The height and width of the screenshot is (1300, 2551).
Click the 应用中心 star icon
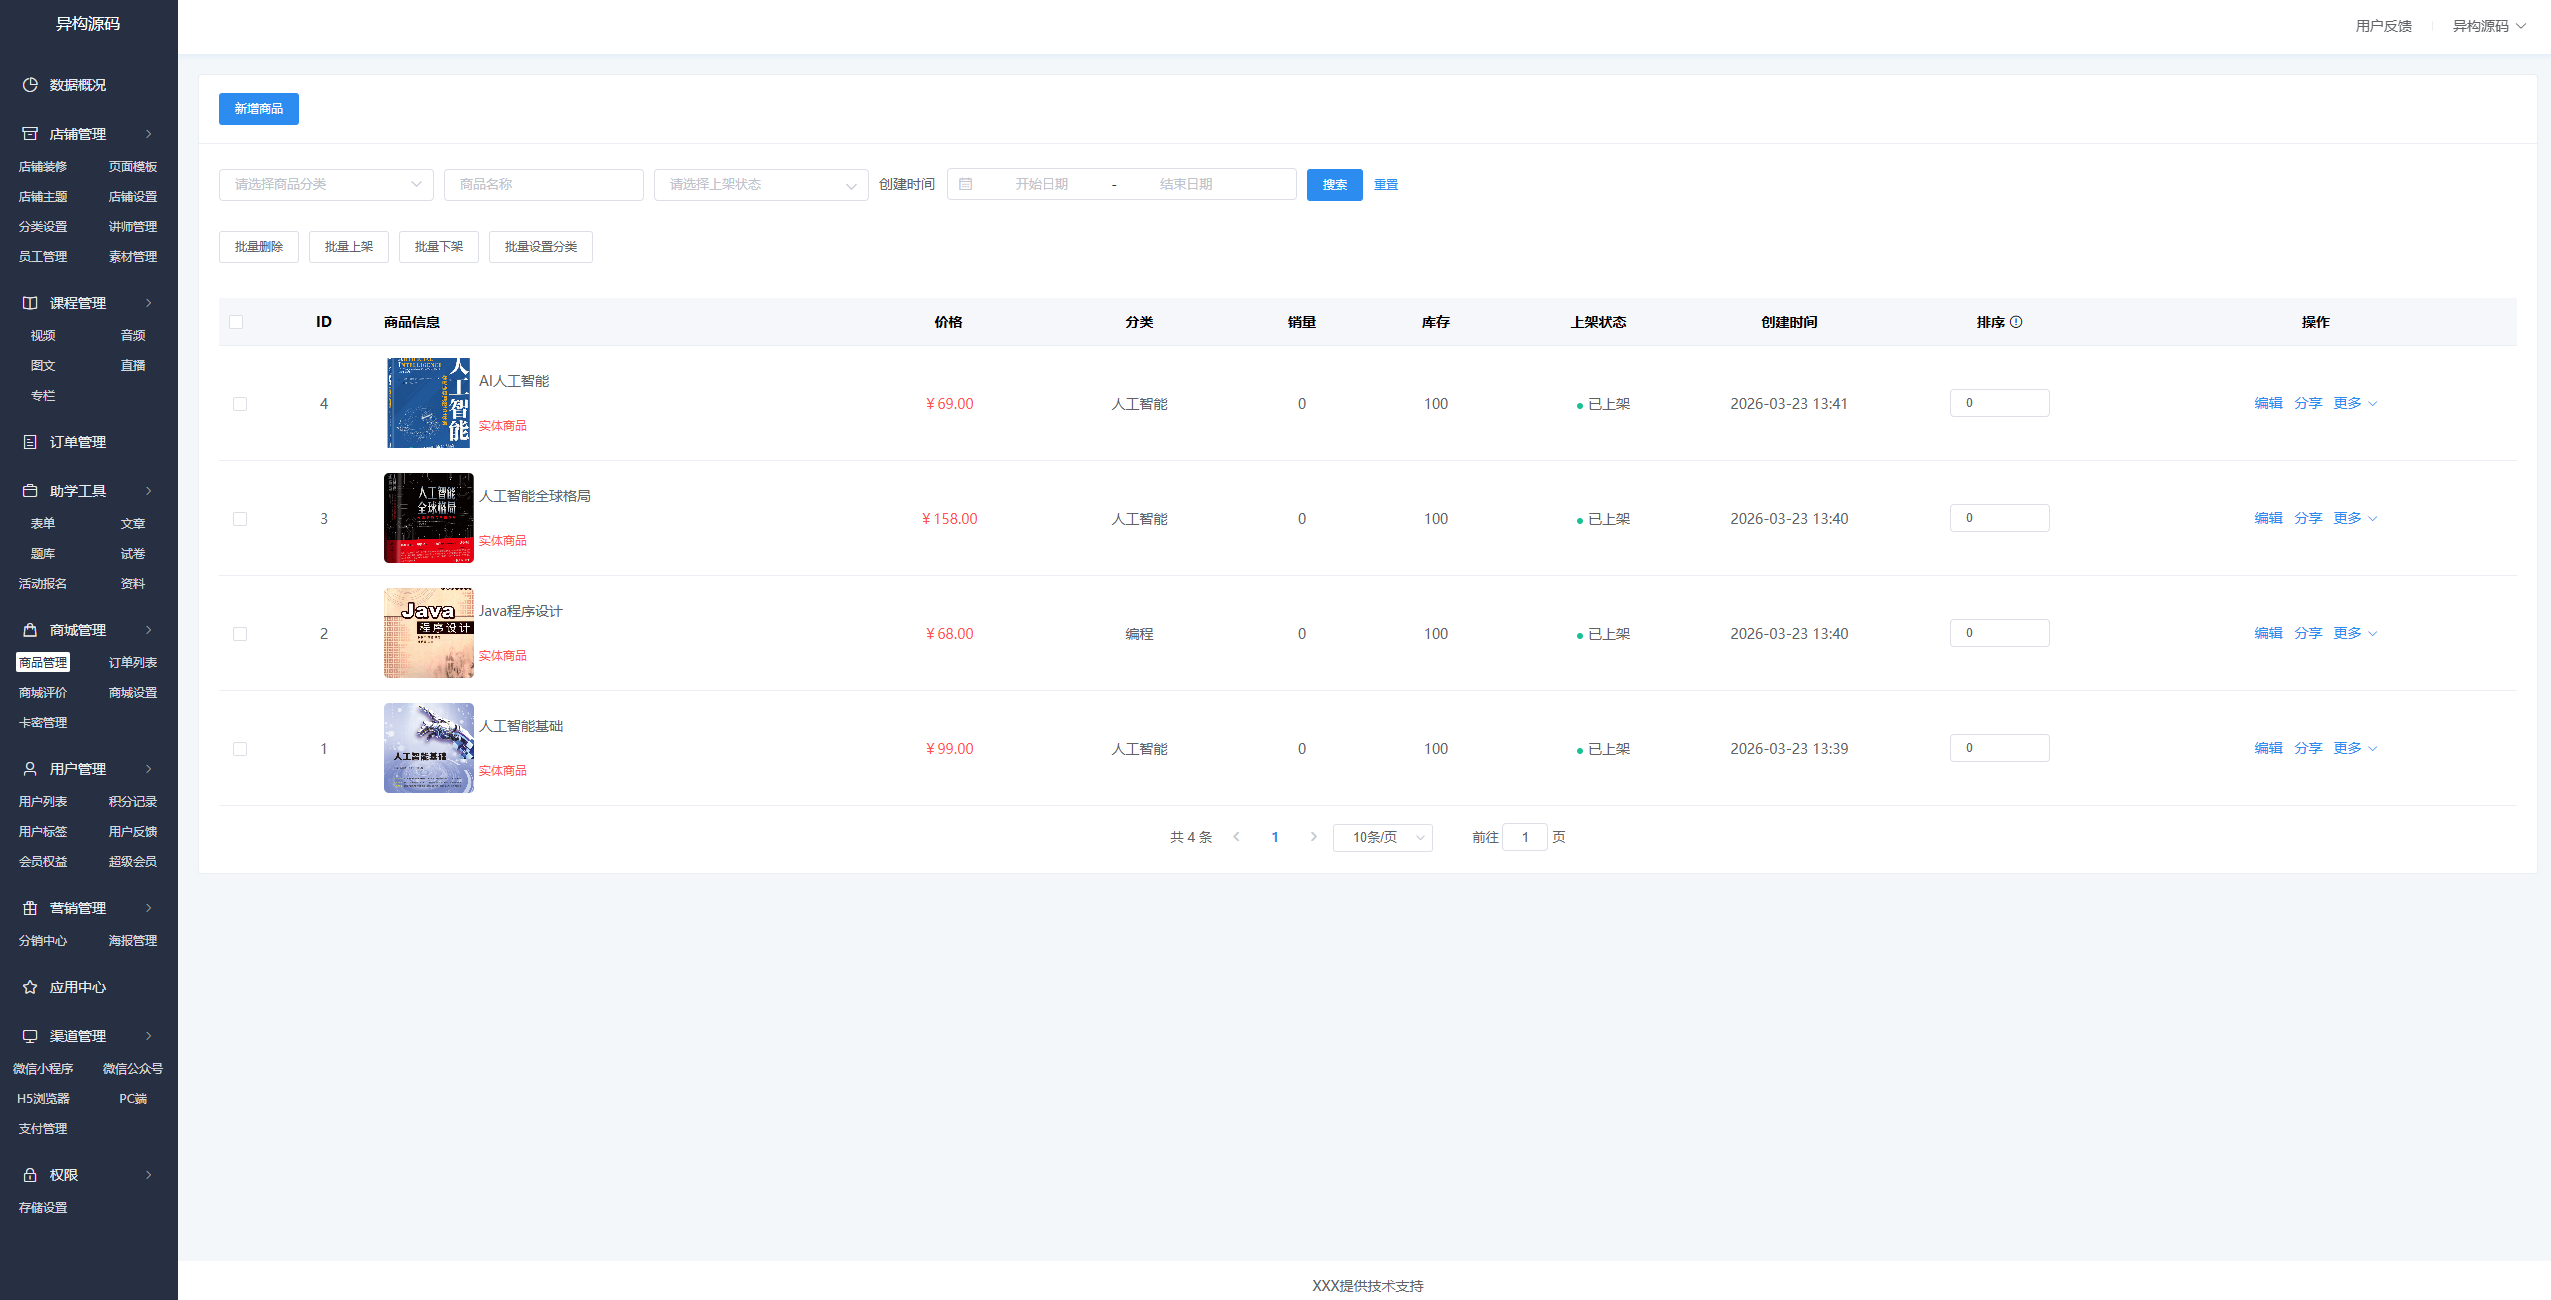(30, 987)
